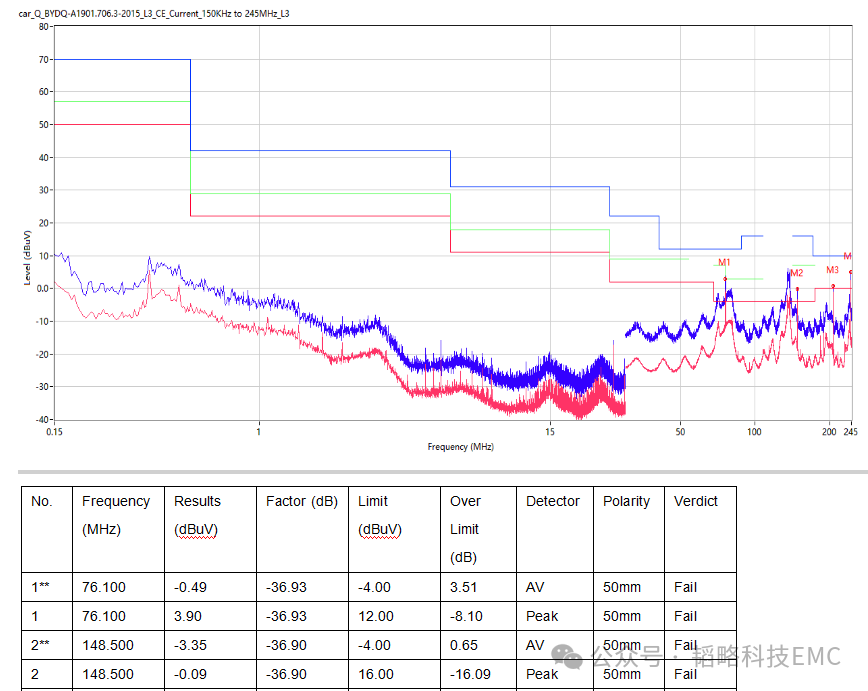The image size is (868, 691).
Task: Select the No. column header cell
Action: pos(41,501)
